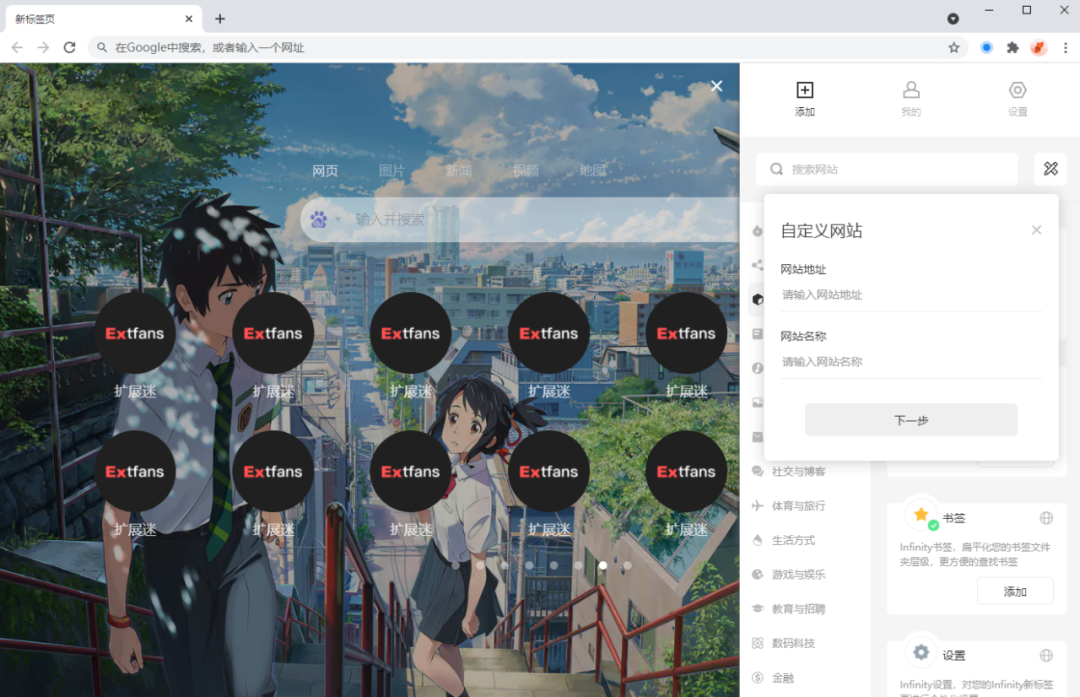
Task: Select the highlighted cube category icon
Action: click(x=758, y=300)
